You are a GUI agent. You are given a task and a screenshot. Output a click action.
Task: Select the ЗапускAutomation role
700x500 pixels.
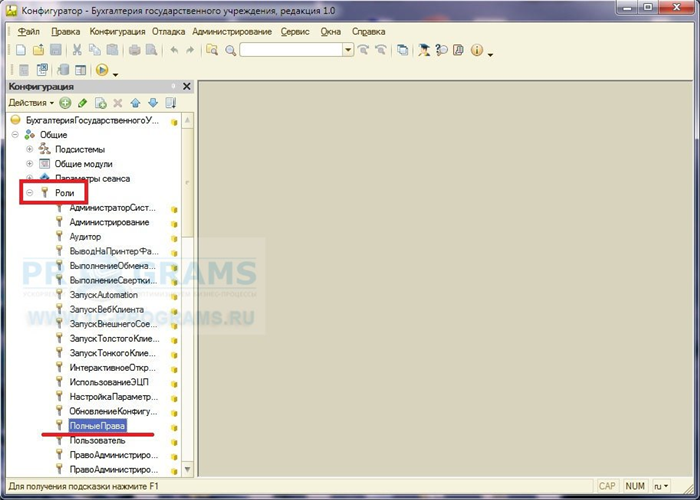[x=104, y=295]
